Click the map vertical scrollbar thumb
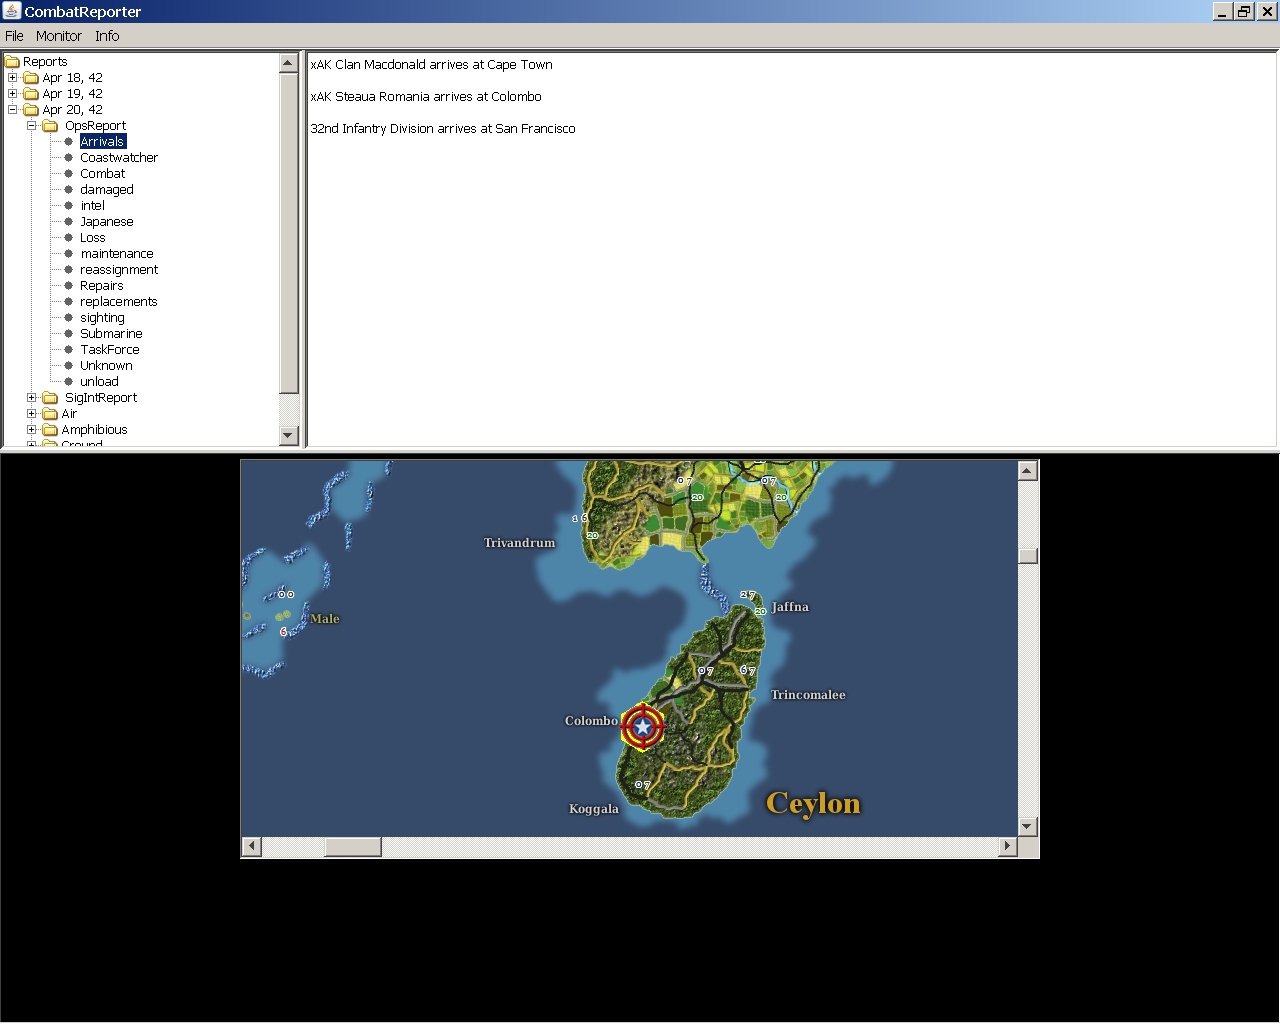1280x1024 pixels. (x=1027, y=556)
